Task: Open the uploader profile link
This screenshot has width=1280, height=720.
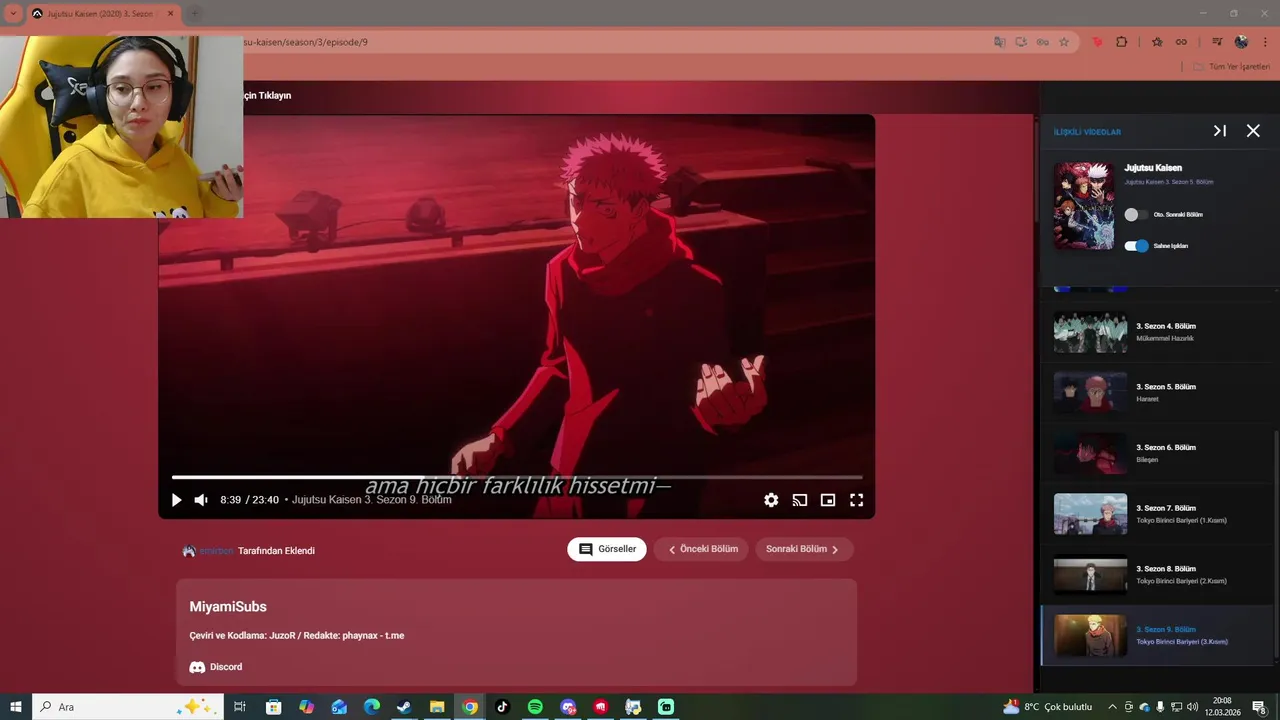Action: coord(216,551)
